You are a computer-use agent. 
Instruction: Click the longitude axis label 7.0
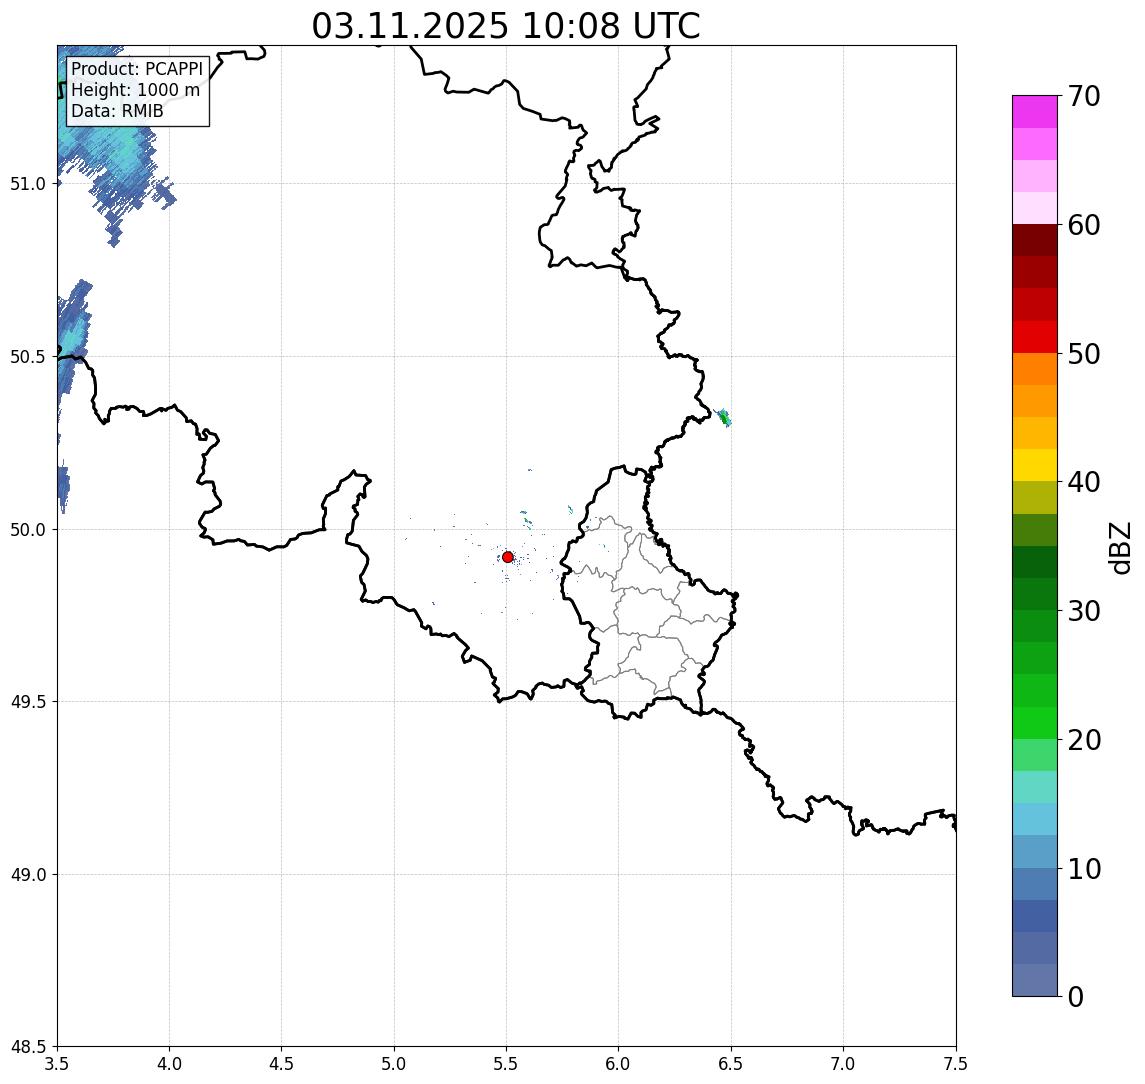tap(843, 1064)
